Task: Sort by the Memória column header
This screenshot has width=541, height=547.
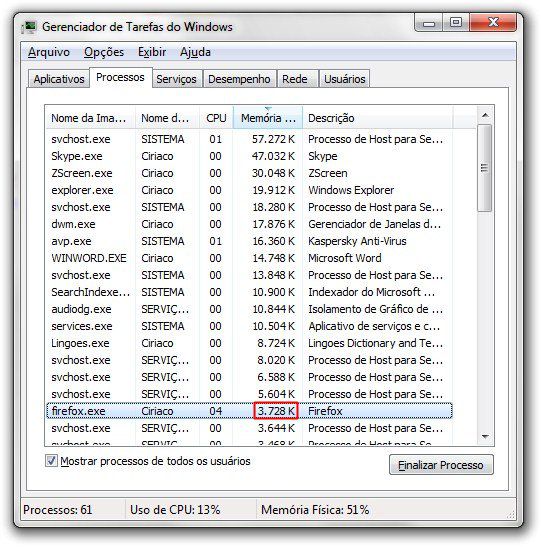Action: pos(268,118)
